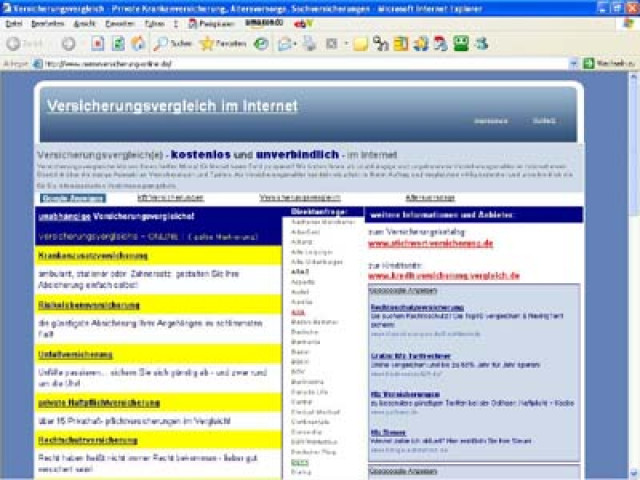Open the Extras menu

point(154,24)
